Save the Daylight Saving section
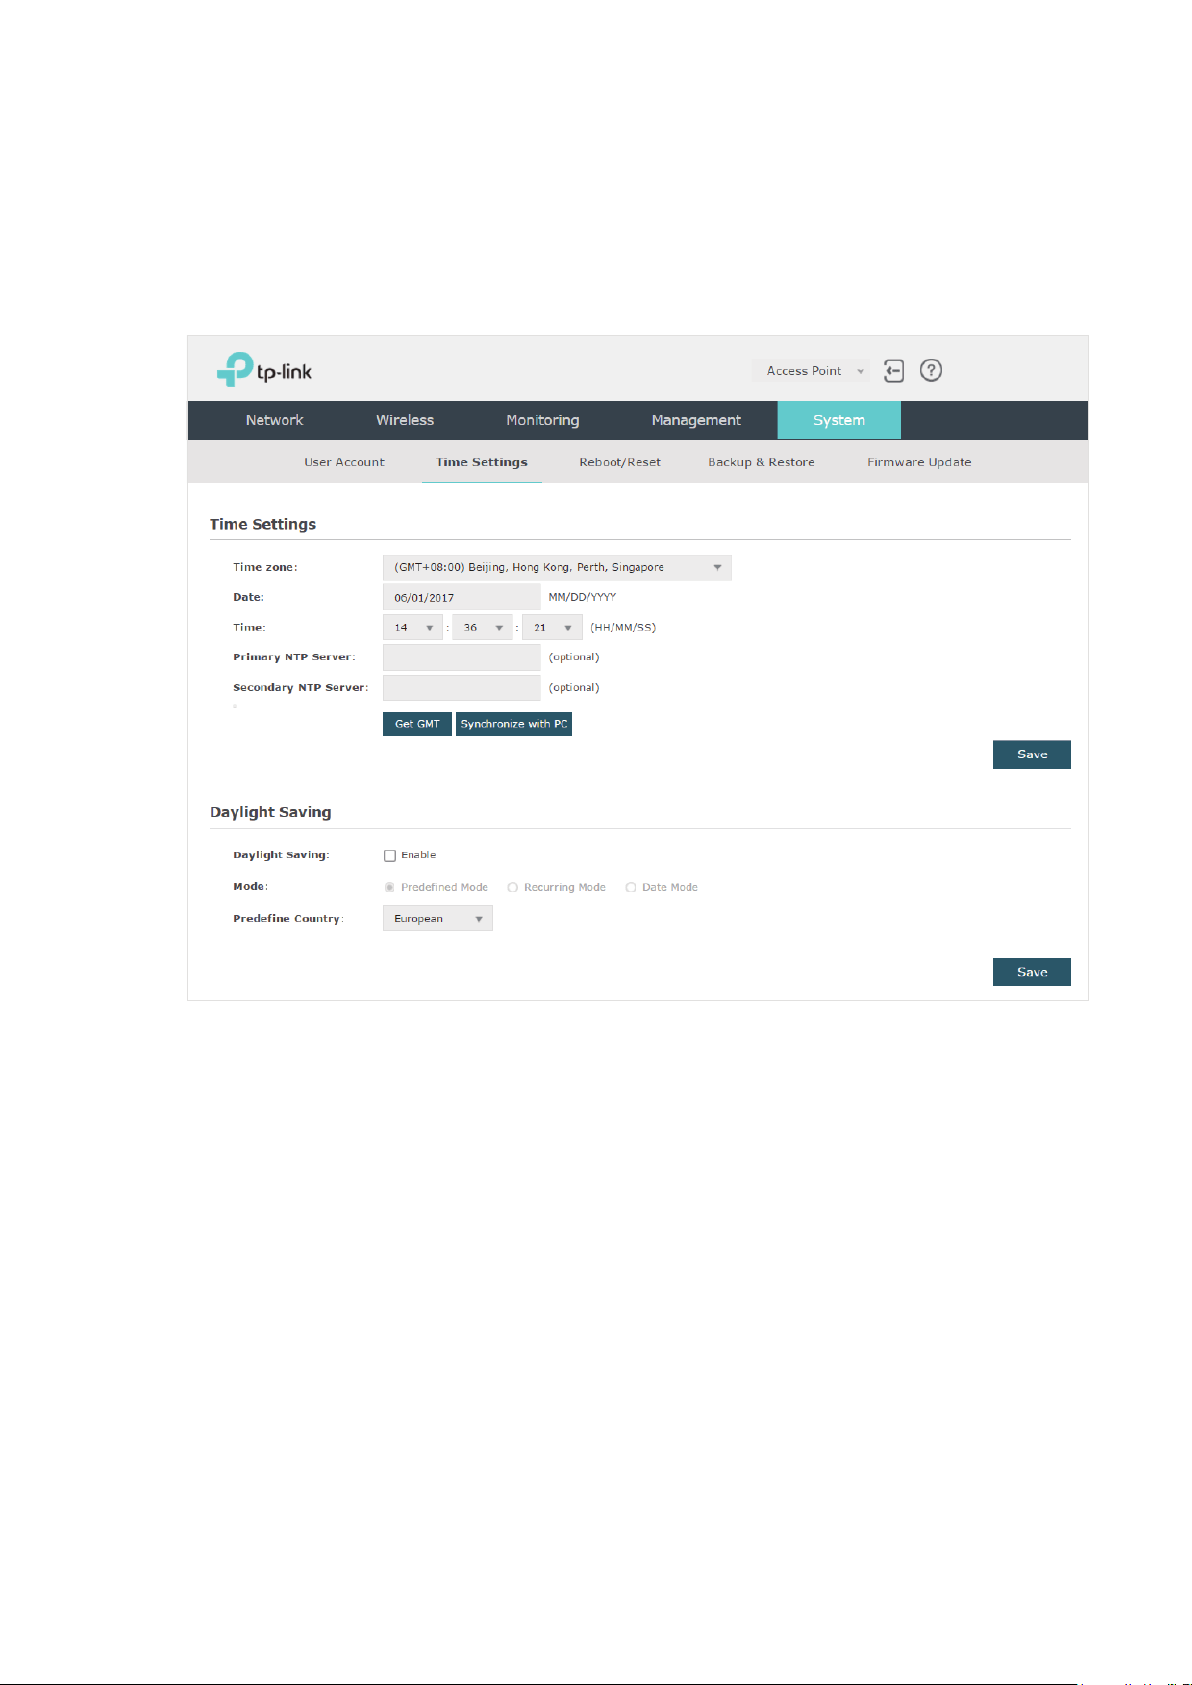The width and height of the screenshot is (1192, 1685). coord(1032,972)
